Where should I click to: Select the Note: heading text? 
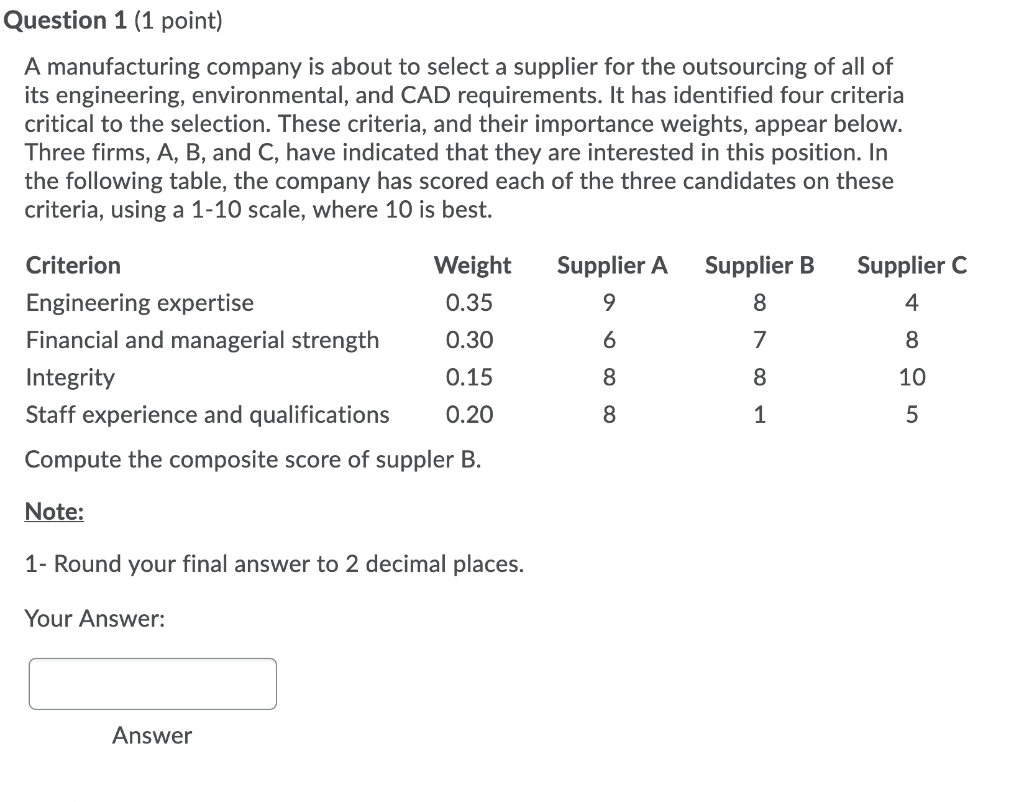[x=54, y=511]
